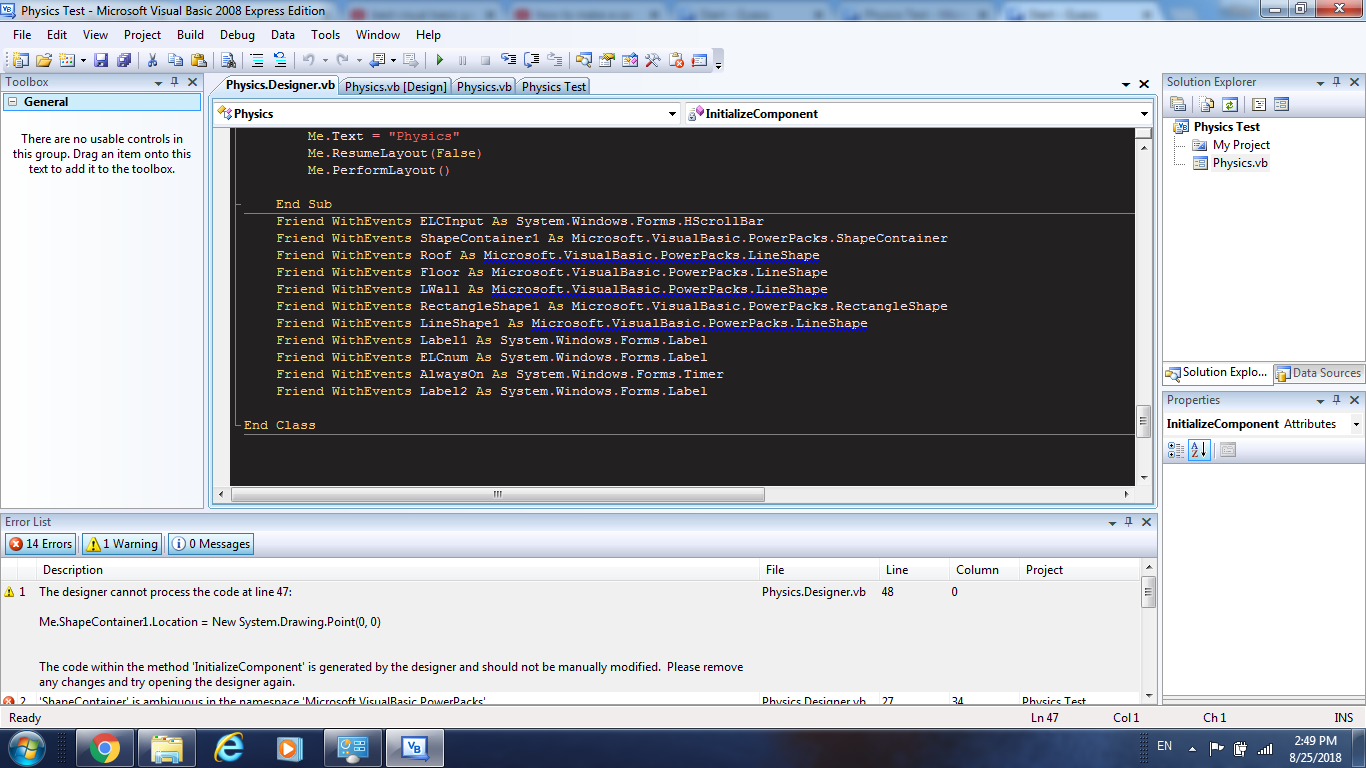1366x768 pixels.
Task: Click Solution Explorer Properties icon
Action: tap(1178, 104)
